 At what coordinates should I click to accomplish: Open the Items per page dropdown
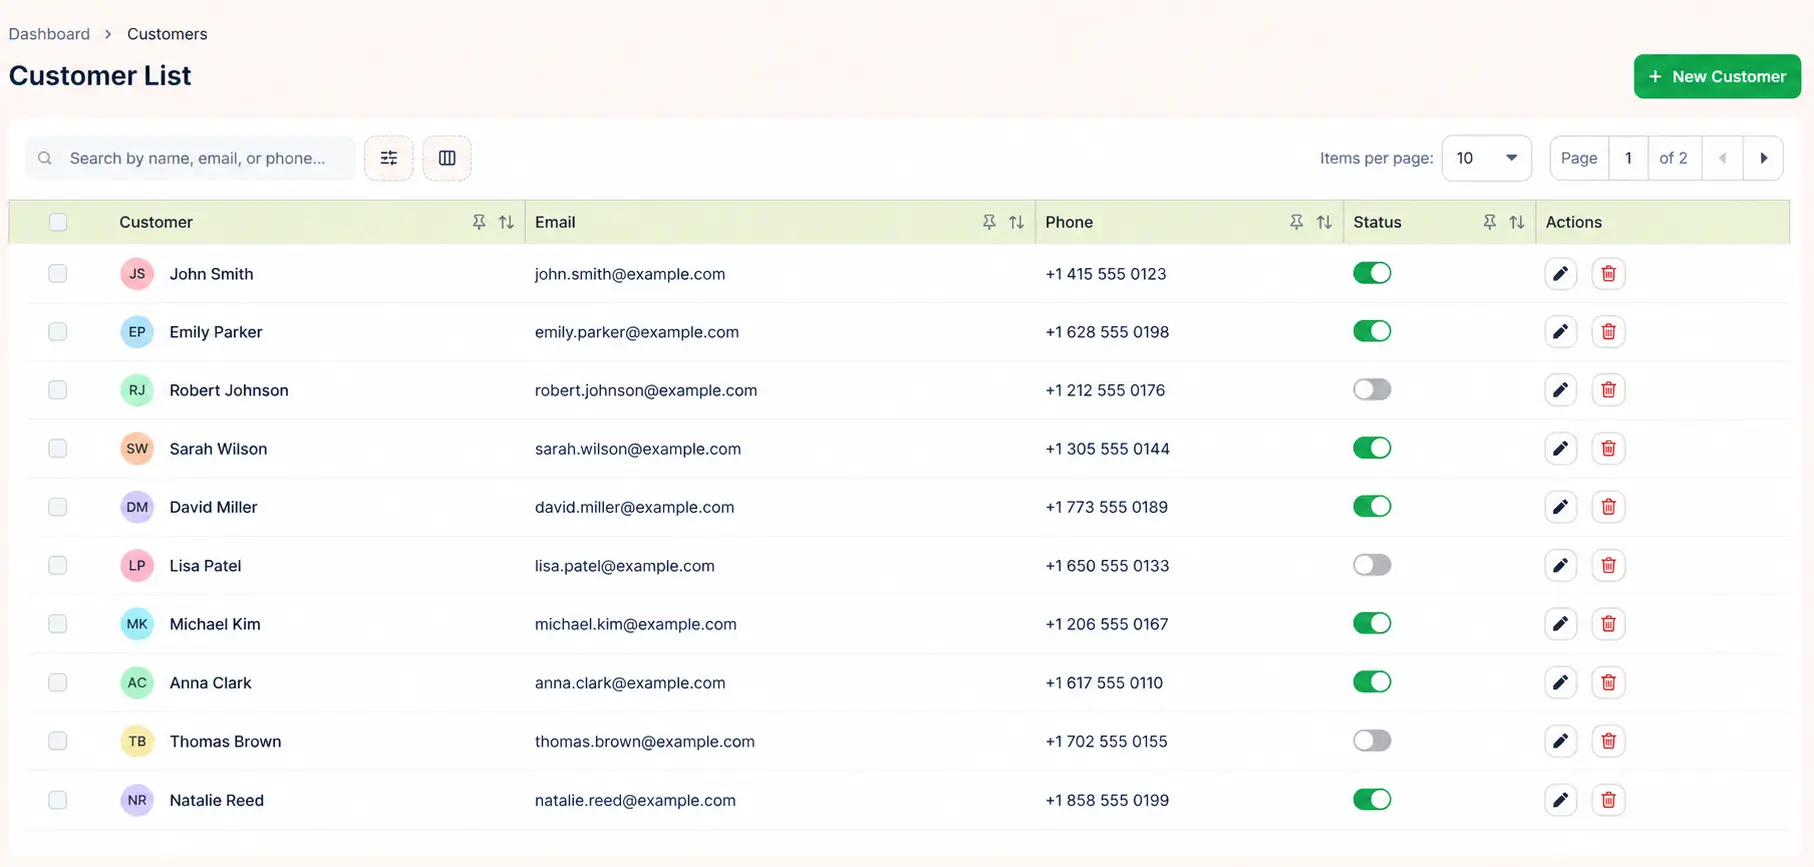click(1486, 158)
